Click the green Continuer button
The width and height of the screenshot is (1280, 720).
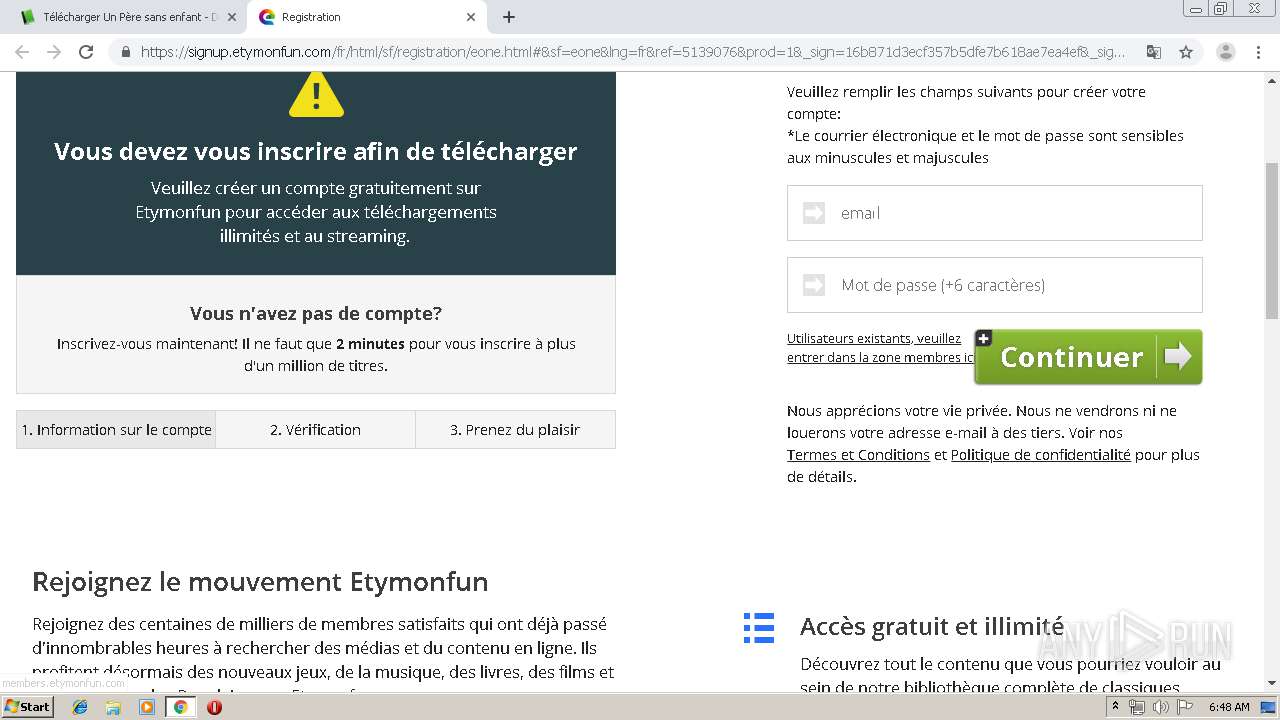(x=1088, y=357)
